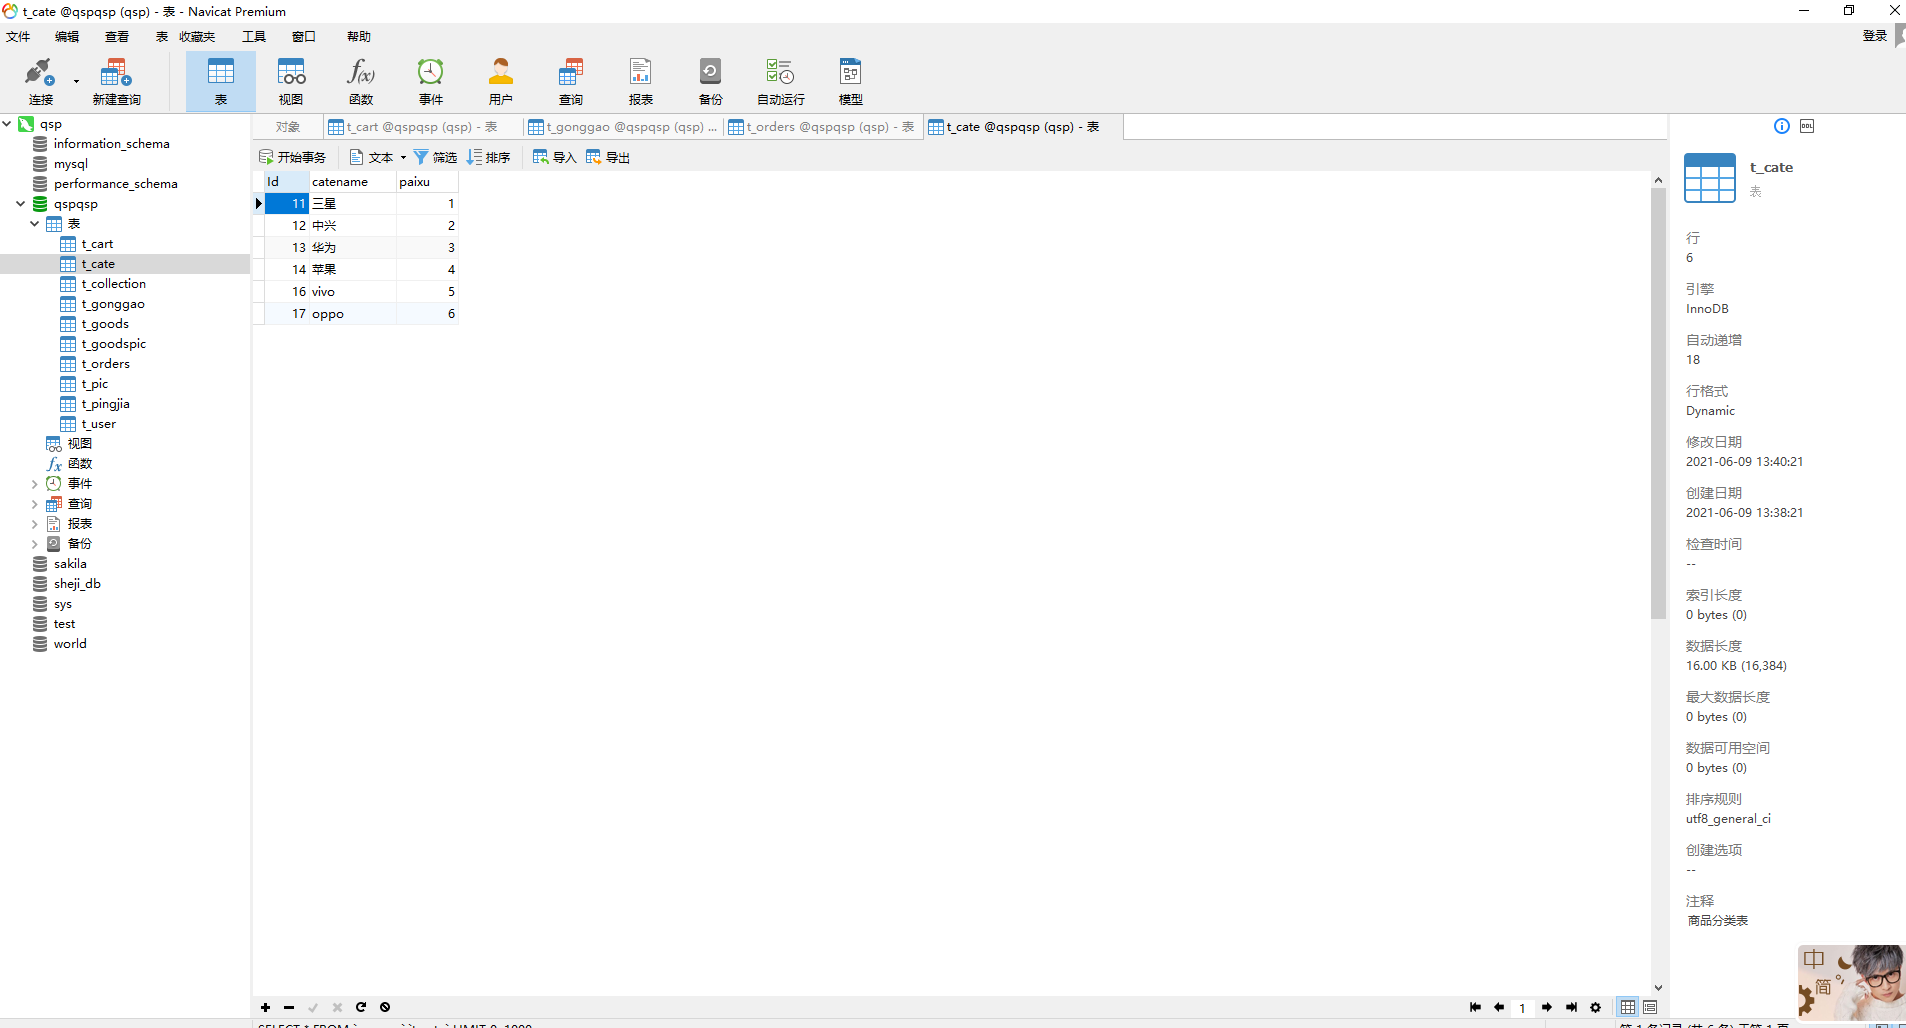Open the 用户 users toolbar icon

point(501,81)
